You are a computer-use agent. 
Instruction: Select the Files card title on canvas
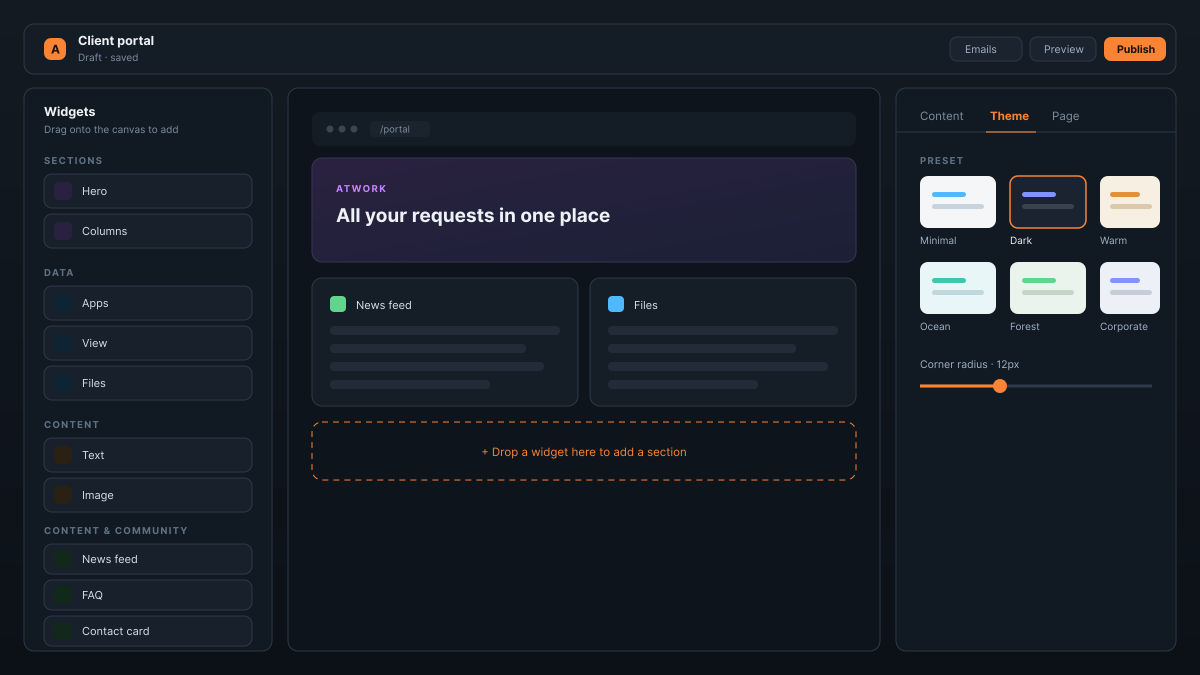(646, 305)
